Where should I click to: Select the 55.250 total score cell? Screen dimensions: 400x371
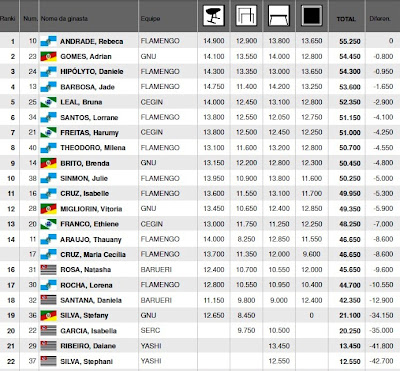(350, 41)
